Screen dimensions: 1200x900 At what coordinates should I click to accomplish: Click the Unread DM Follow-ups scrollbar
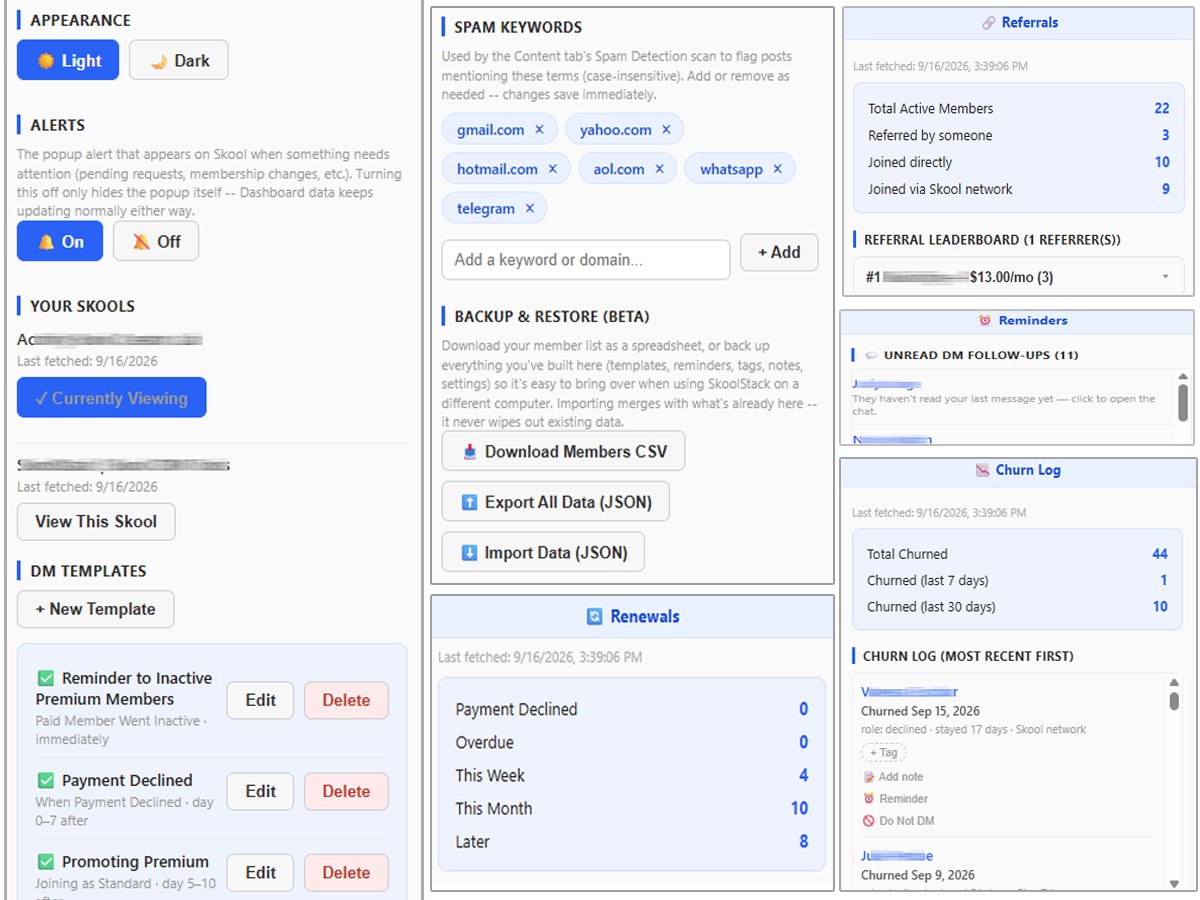[x=1183, y=404]
